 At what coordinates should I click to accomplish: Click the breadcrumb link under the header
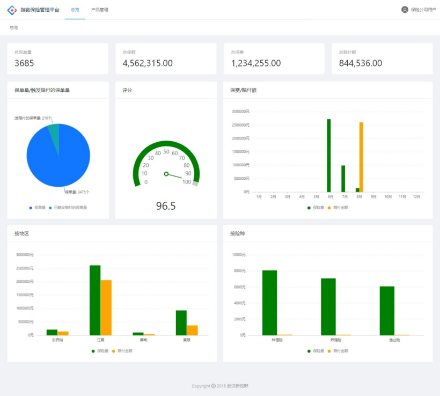tap(14, 28)
